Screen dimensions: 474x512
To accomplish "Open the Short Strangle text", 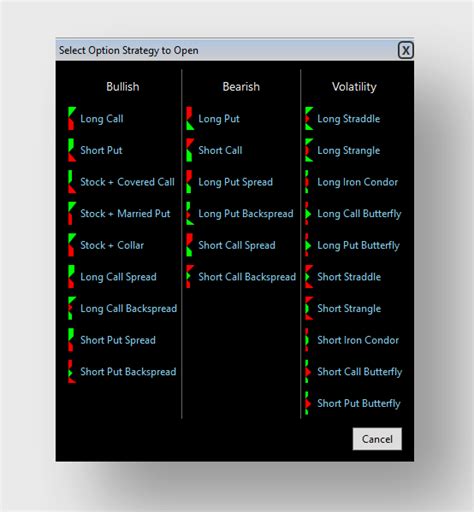I will click(x=349, y=309).
